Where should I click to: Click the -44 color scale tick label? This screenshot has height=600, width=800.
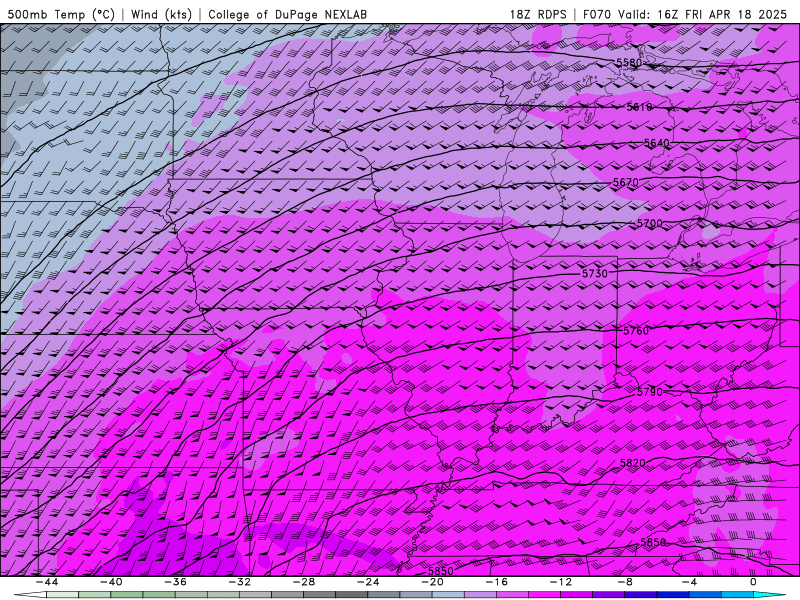pos(47,582)
